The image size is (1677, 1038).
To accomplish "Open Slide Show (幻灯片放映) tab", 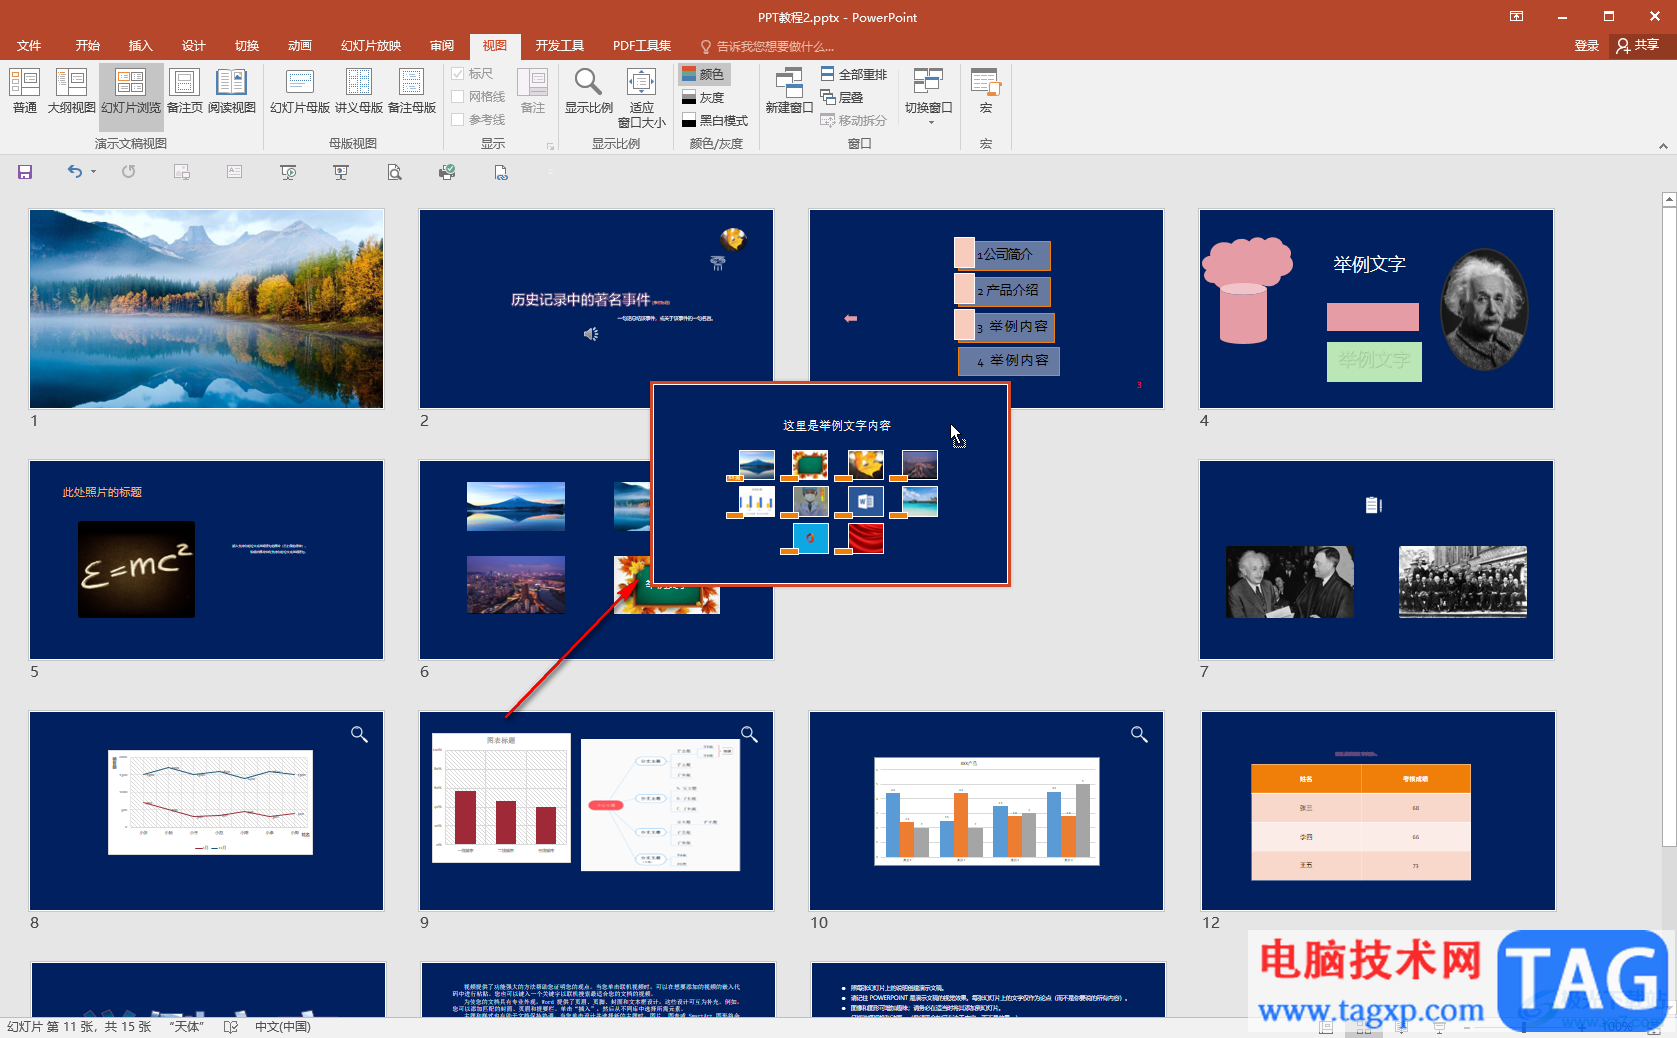I will (x=371, y=46).
